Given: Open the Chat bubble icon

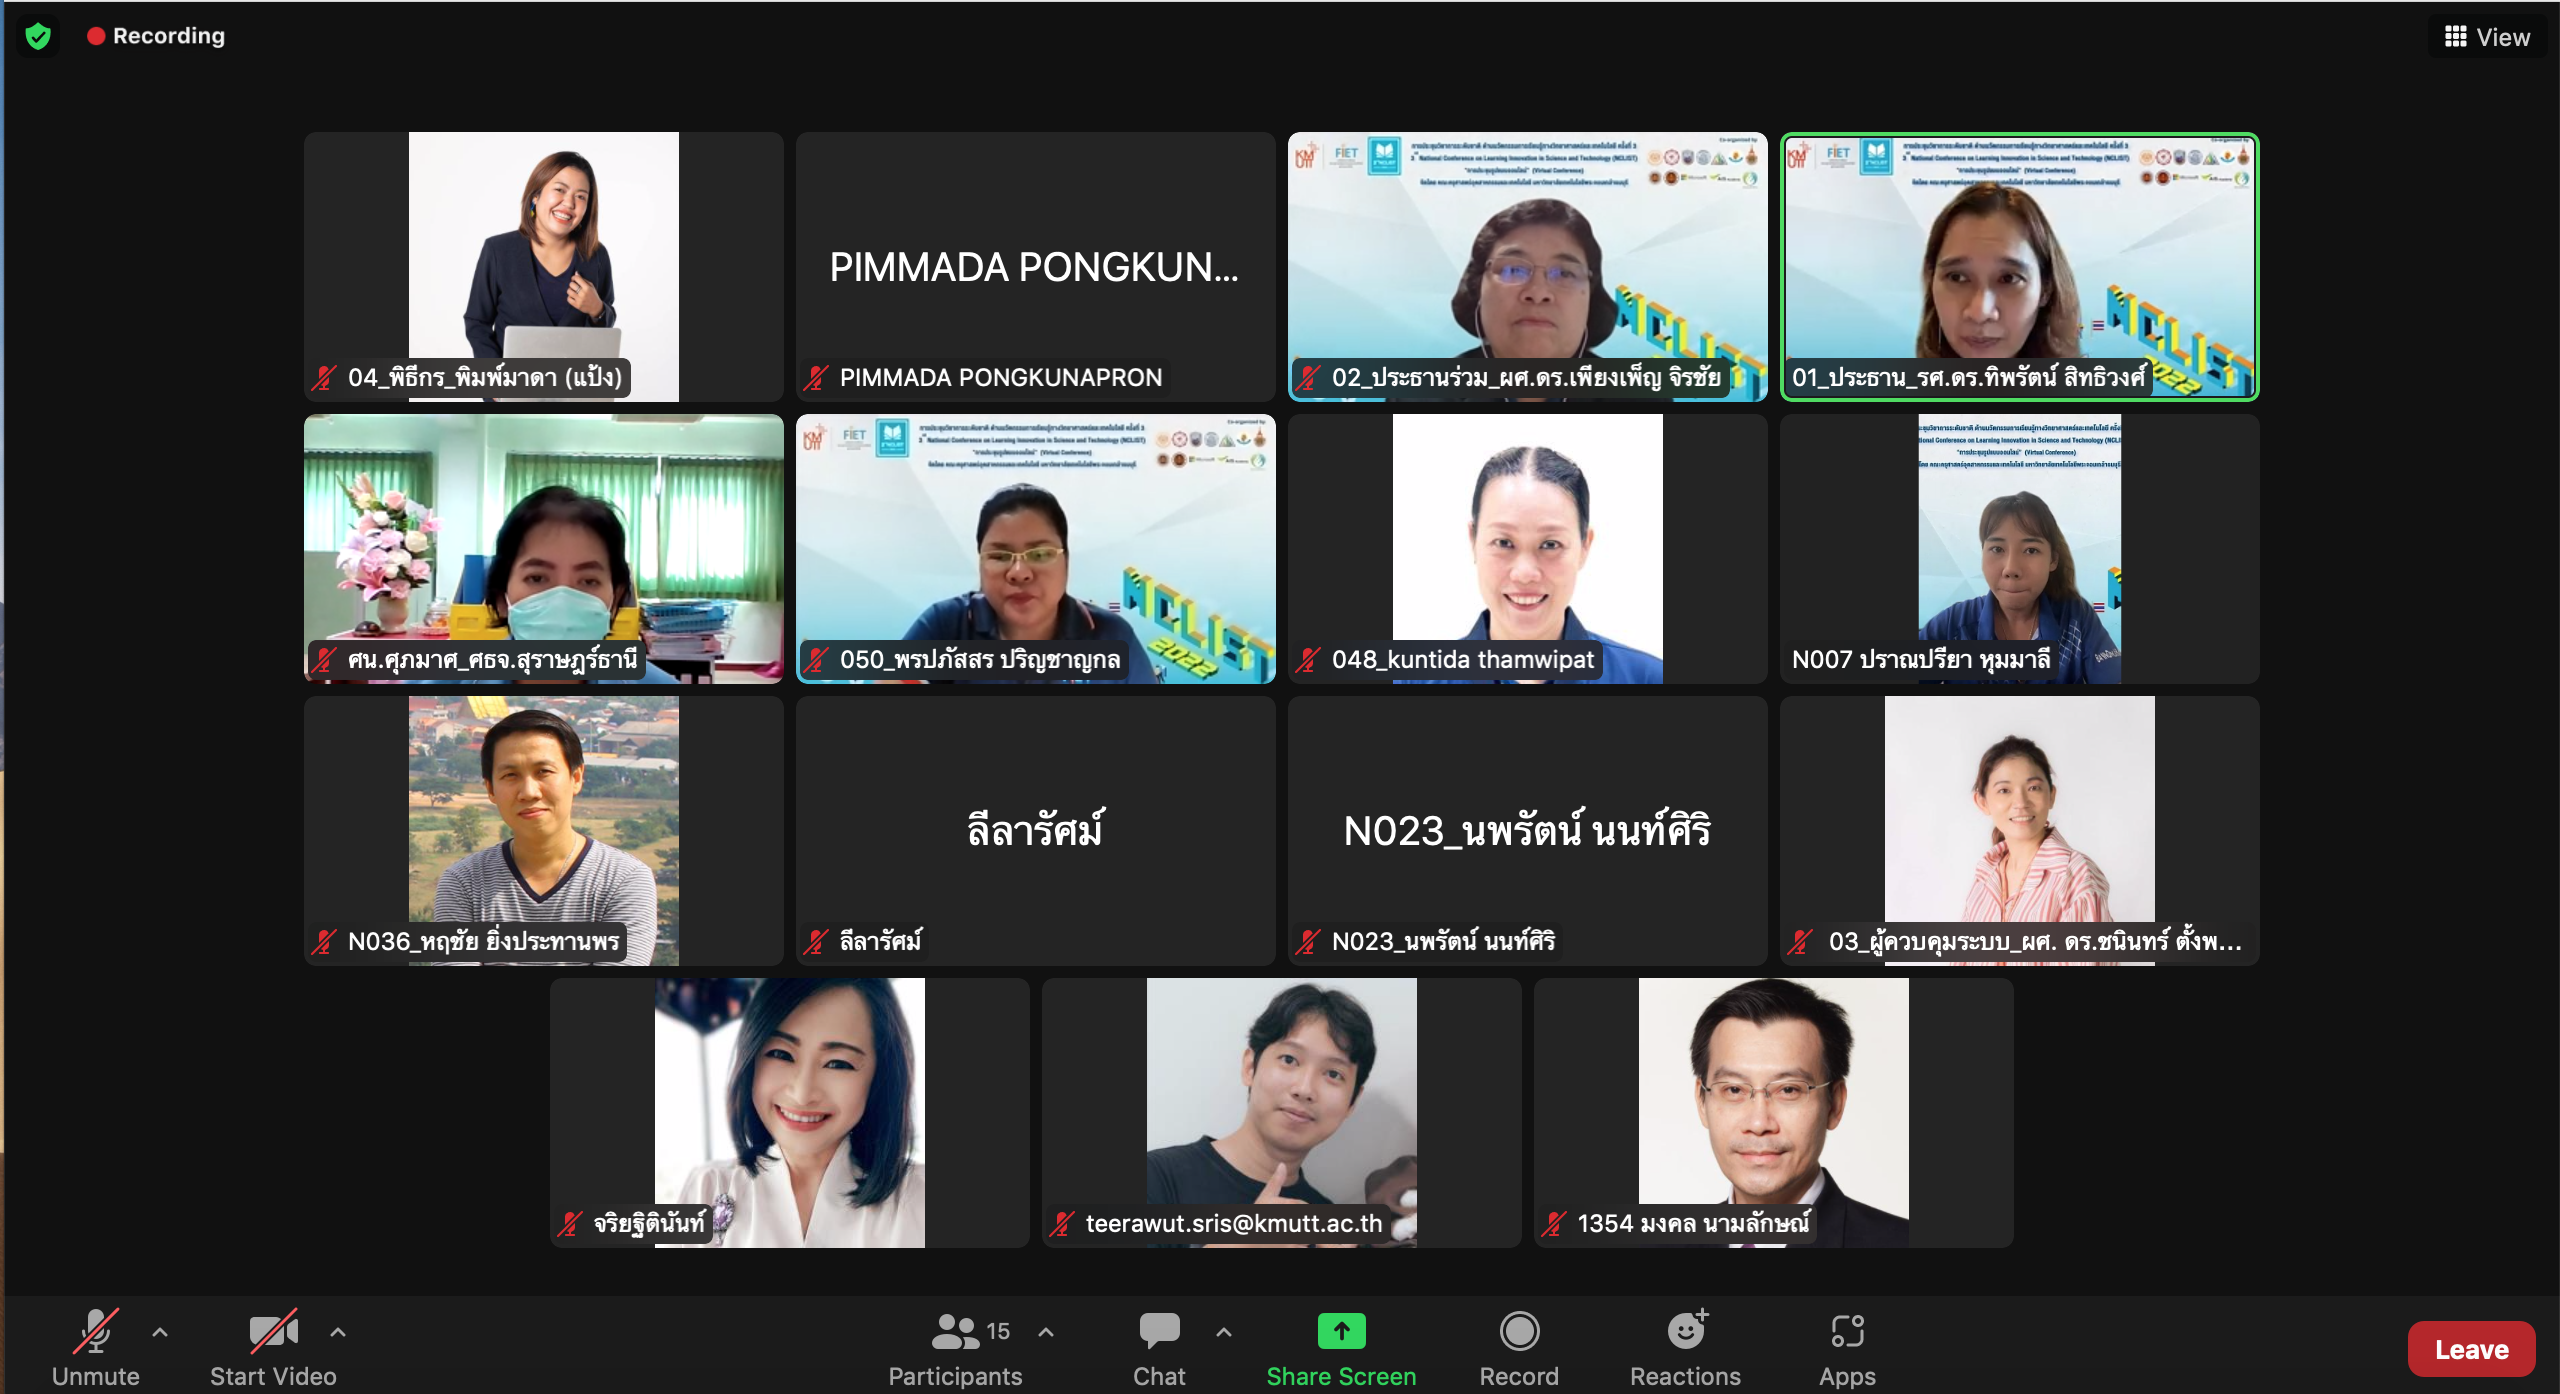Looking at the screenshot, I should (1159, 1331).
